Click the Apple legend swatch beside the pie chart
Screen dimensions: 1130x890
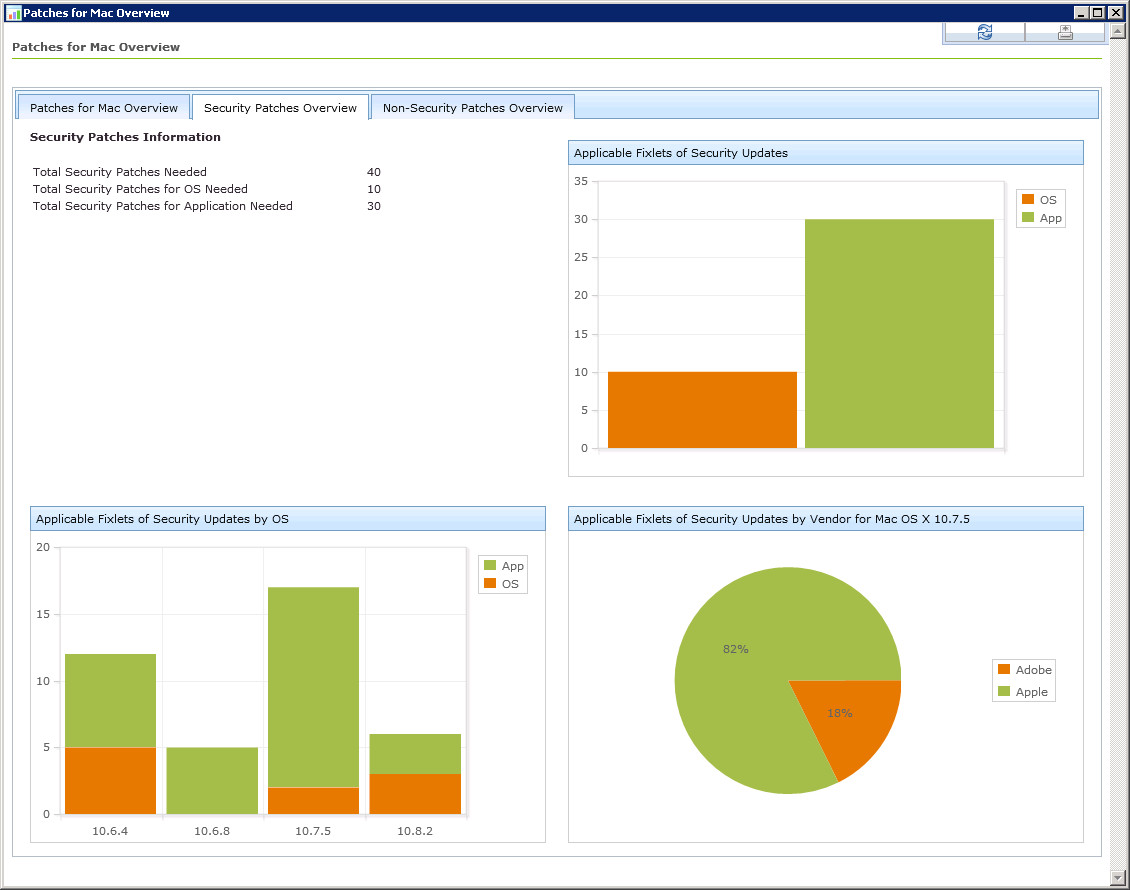tap(1004, 692)
